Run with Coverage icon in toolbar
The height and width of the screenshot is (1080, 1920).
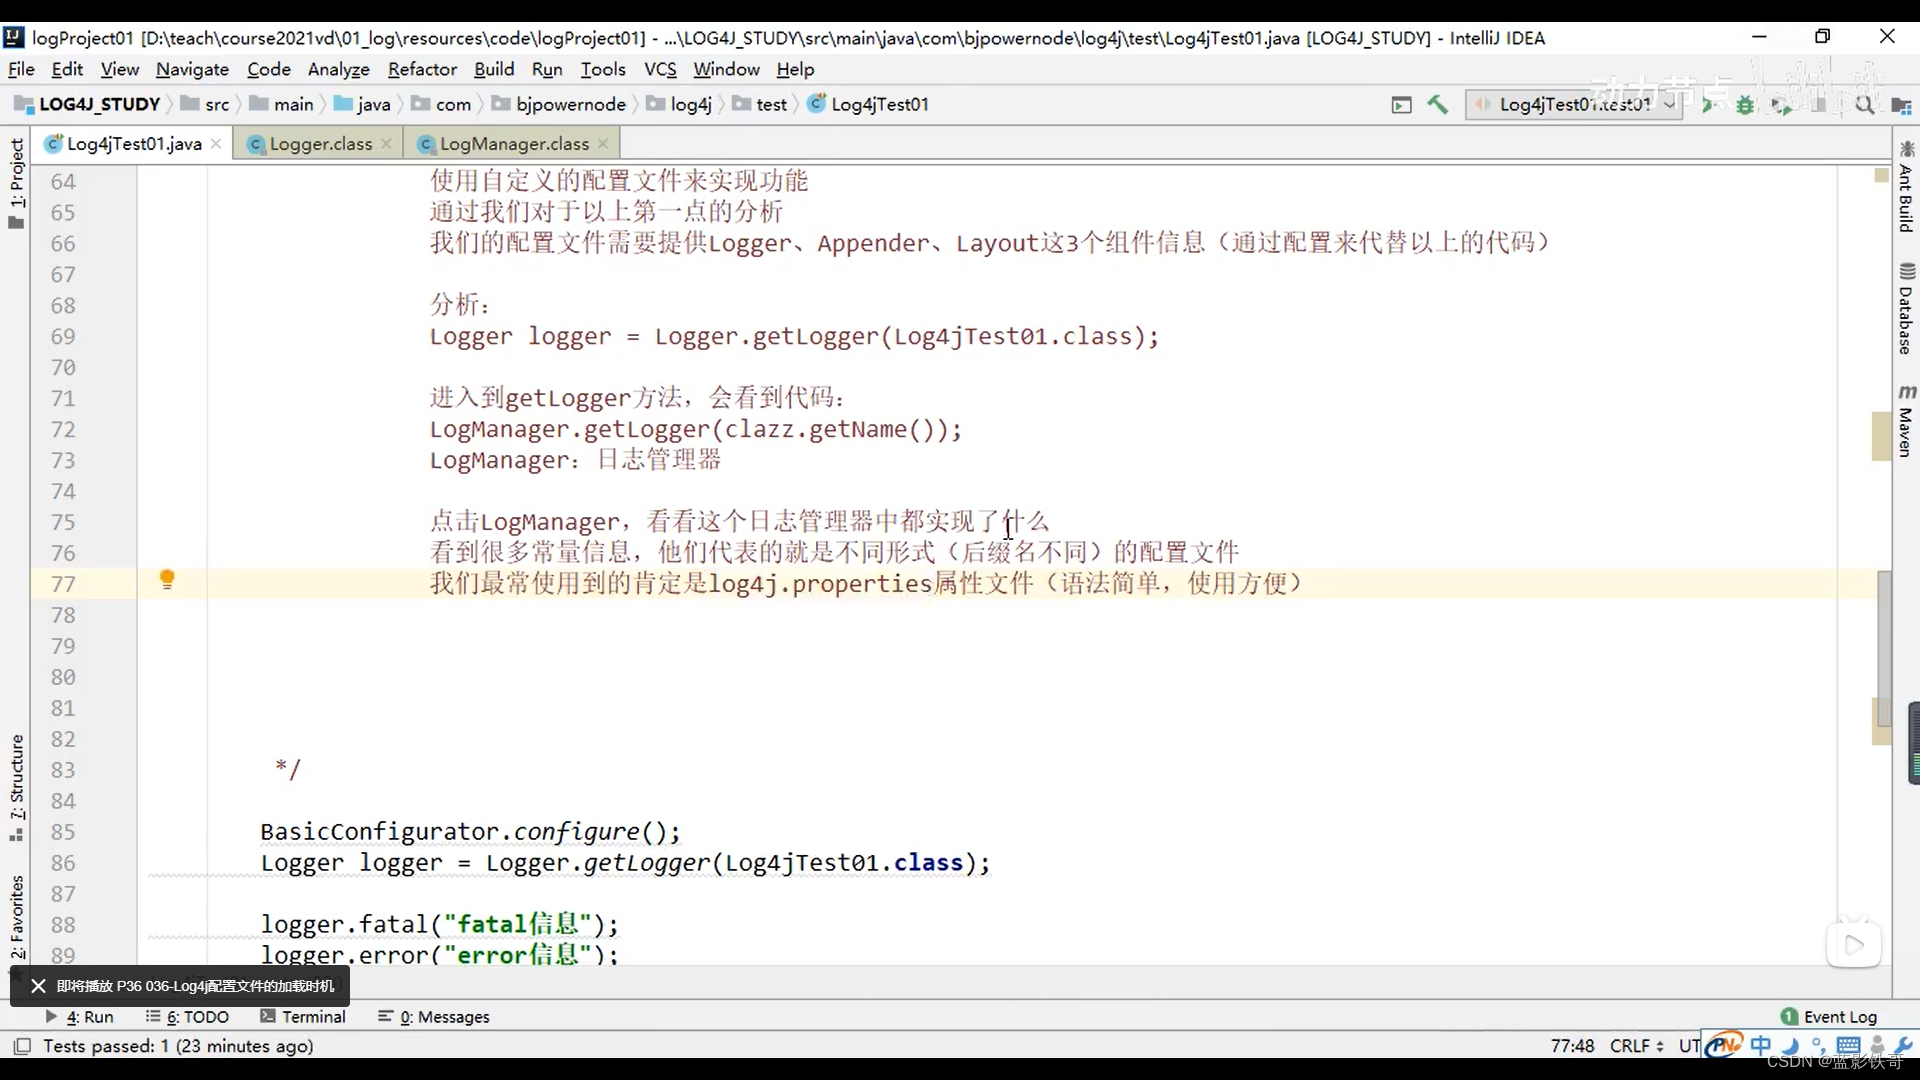pos(1781,104)
